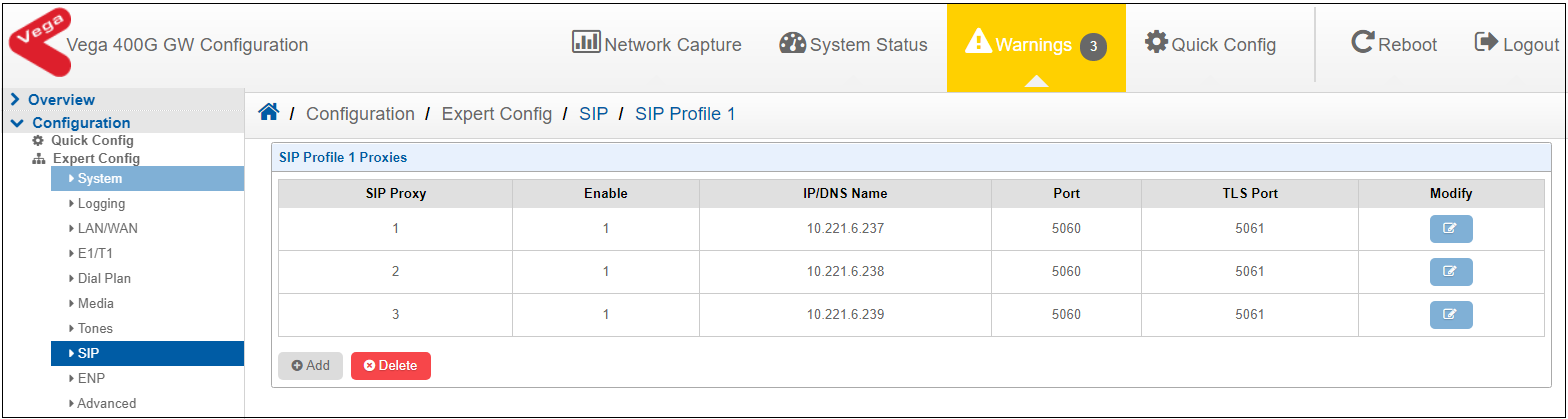Modify SIP proxy 10.221.6.239
Screen dimensions: 1568x419
point(1450,315)
